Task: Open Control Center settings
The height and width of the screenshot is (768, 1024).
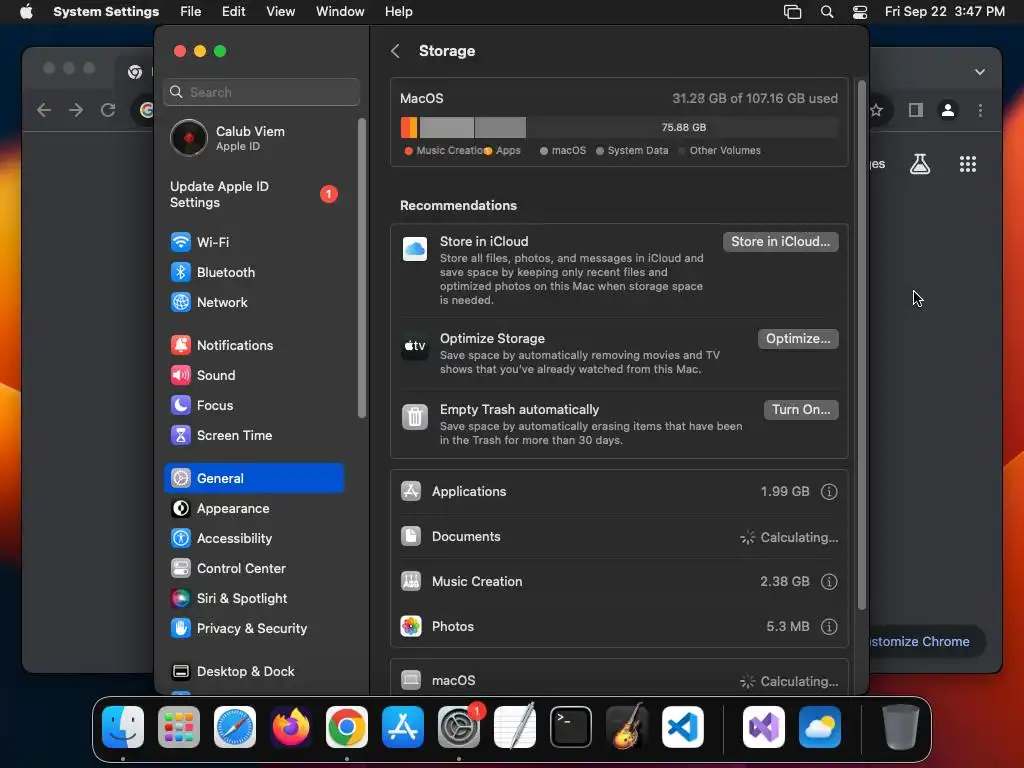Action: (x=253, y=569)
